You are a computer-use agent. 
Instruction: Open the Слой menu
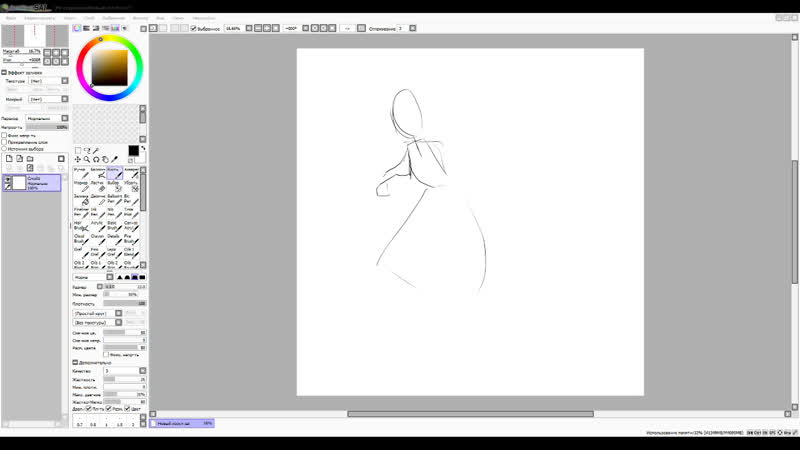pos(89,18)
